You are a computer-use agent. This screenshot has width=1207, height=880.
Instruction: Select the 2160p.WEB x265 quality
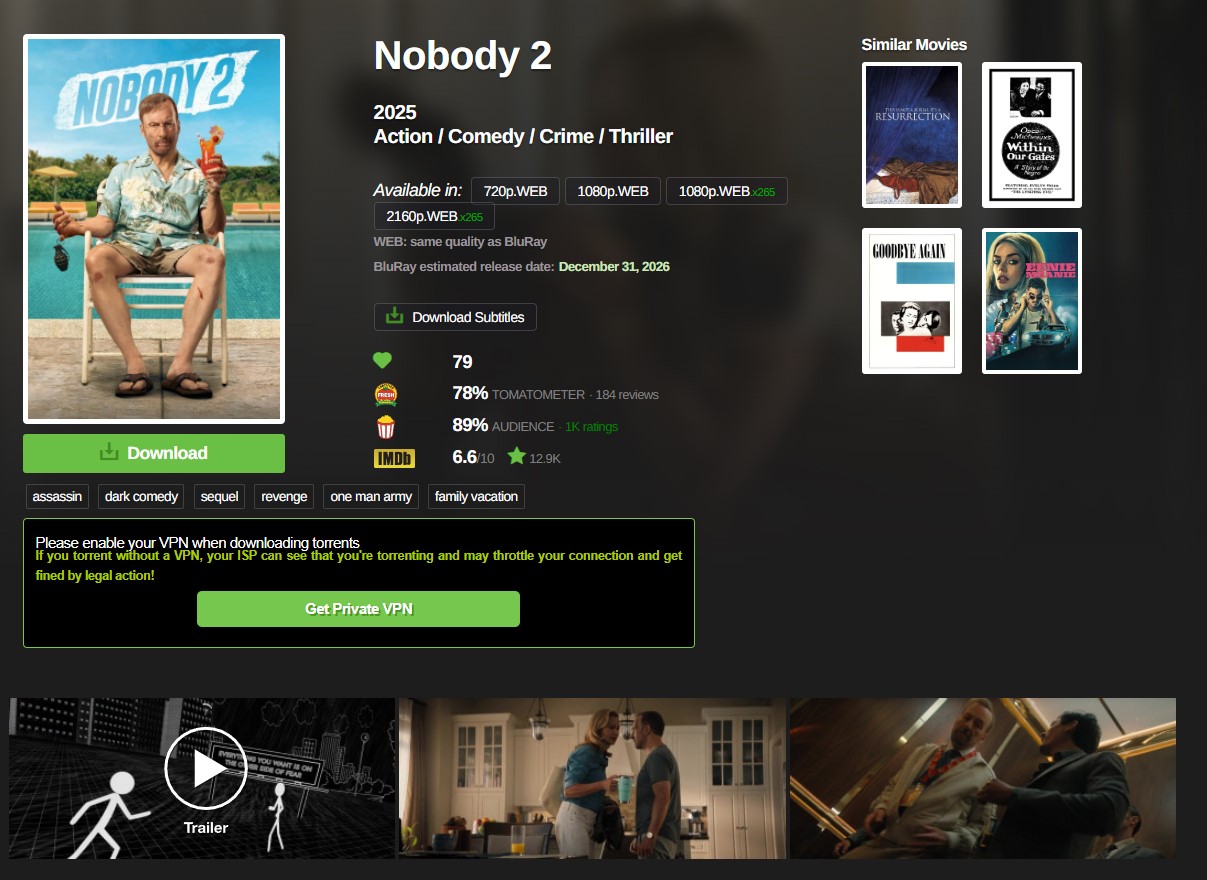click(434, 216)
